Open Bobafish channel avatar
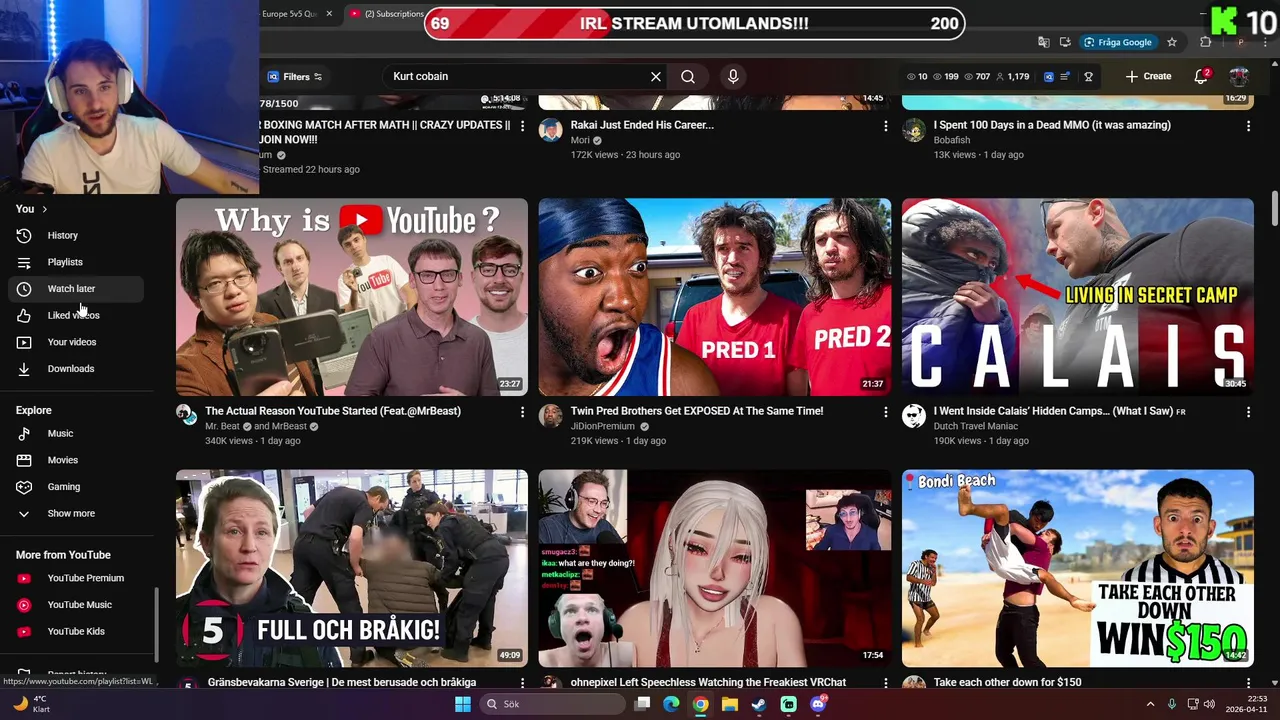1280x720 pixels. click(914, 131)
